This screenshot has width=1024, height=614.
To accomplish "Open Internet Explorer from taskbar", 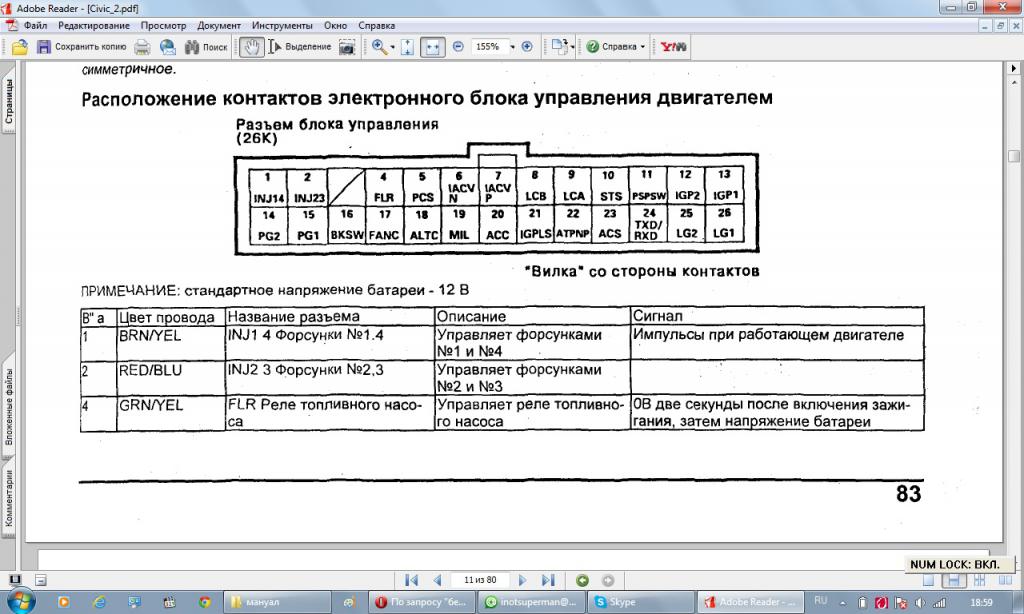I will click(99, 602).
